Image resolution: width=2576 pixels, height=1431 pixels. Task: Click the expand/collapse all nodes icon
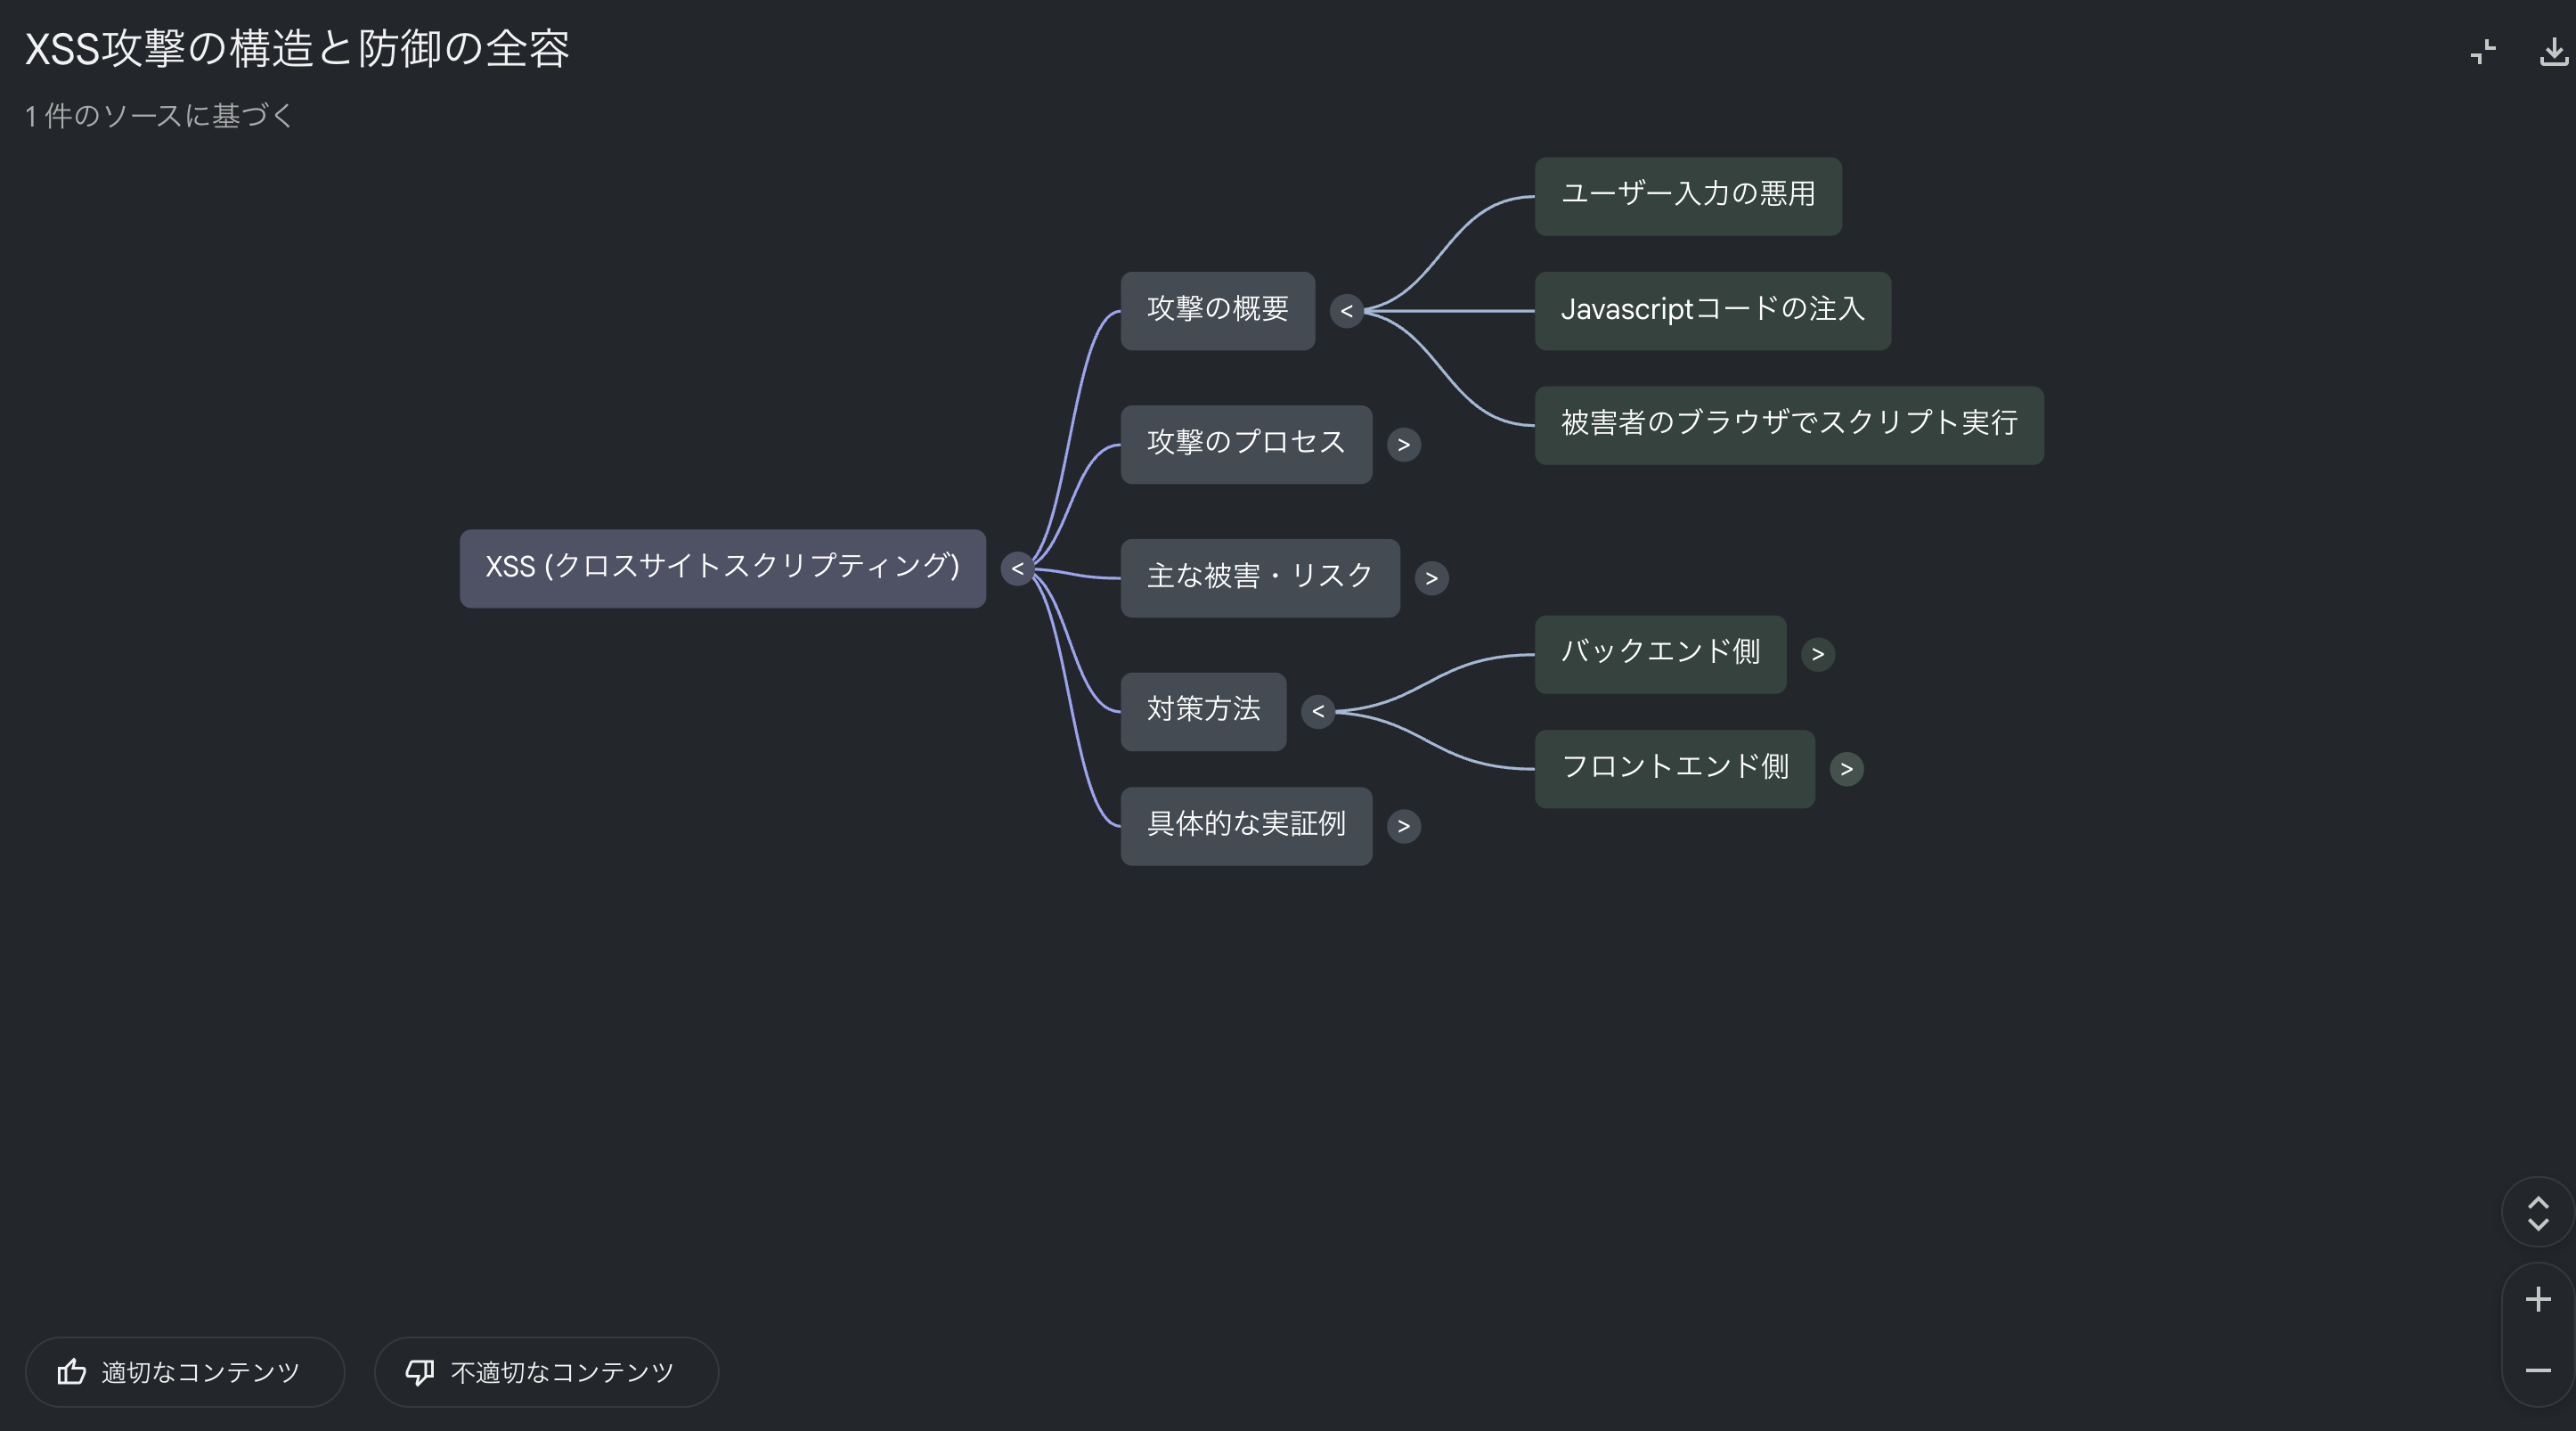2537,1213
